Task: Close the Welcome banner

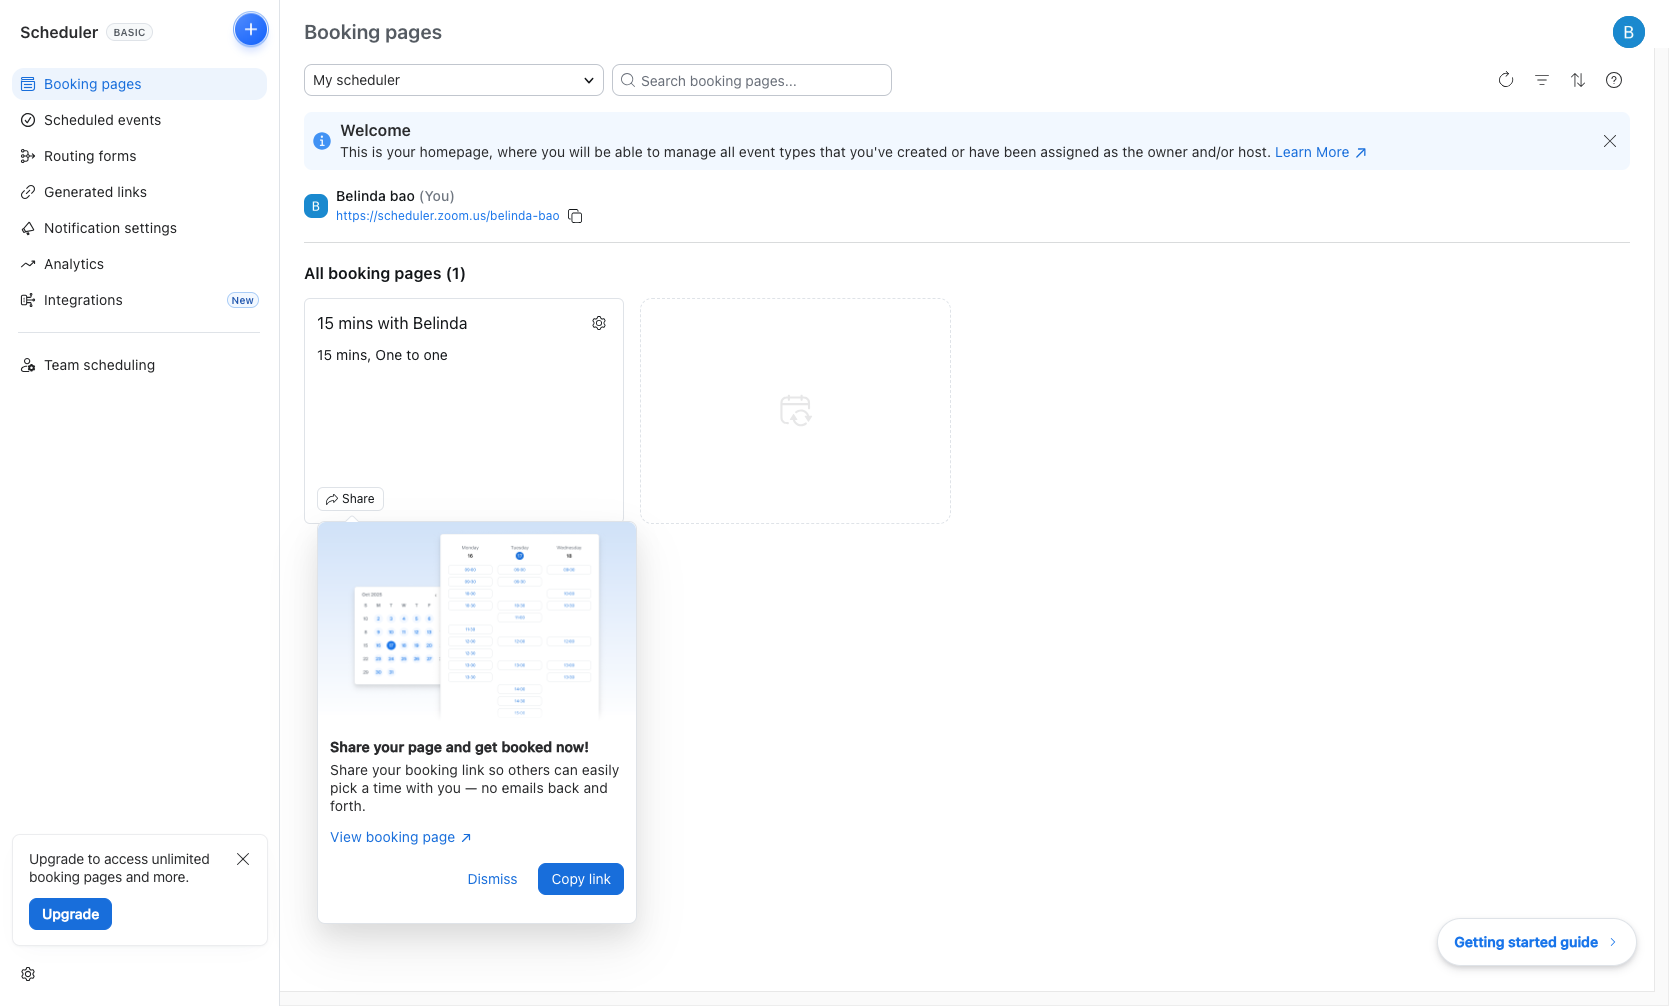Action: tap(1610, 141)
